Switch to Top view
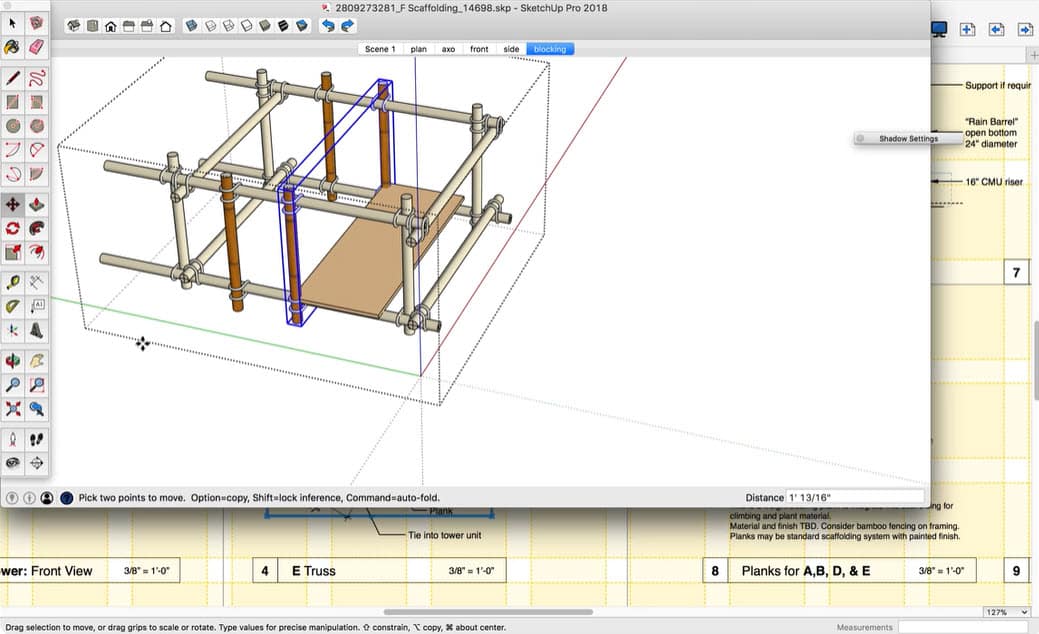The image size is (1039, 634). [x=92, y=26]
